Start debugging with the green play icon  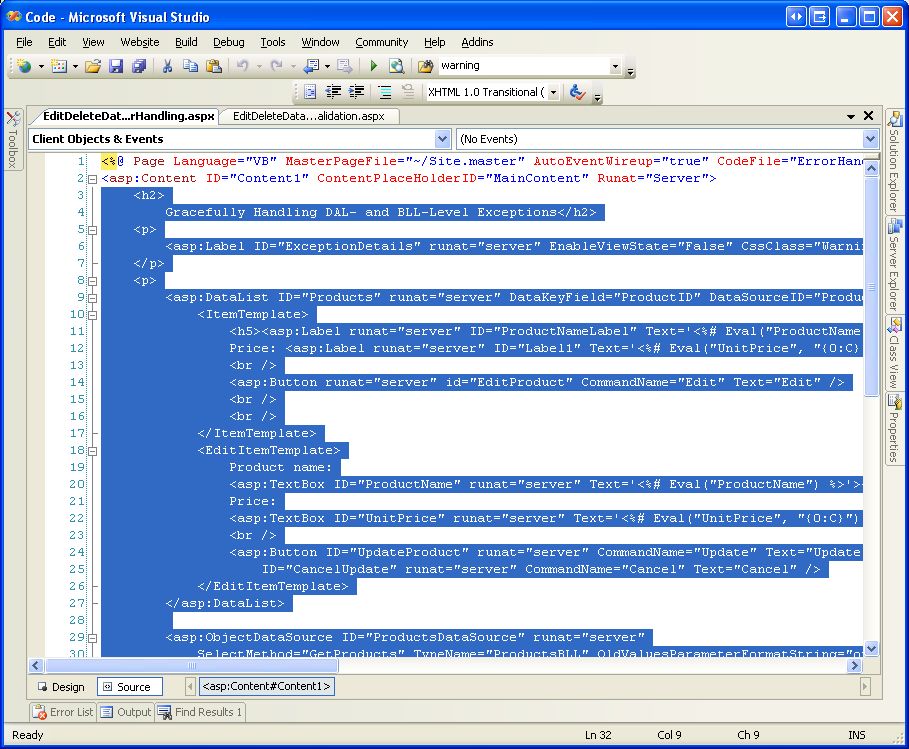[x=374, y=66]
